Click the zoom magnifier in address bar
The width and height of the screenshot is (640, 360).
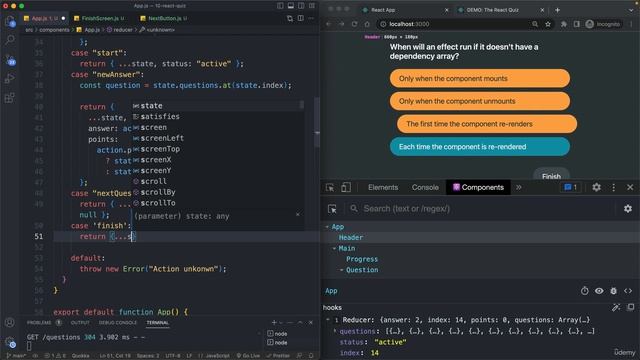[535, 24]
